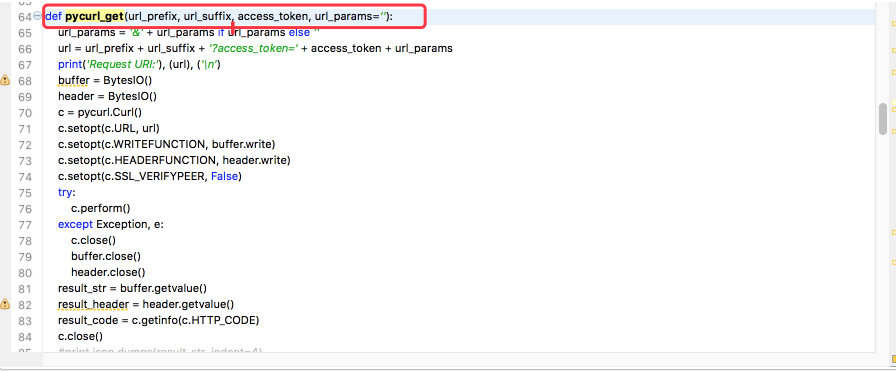
Task: Click buffer.close() on line 79
Action: (106, 257)
